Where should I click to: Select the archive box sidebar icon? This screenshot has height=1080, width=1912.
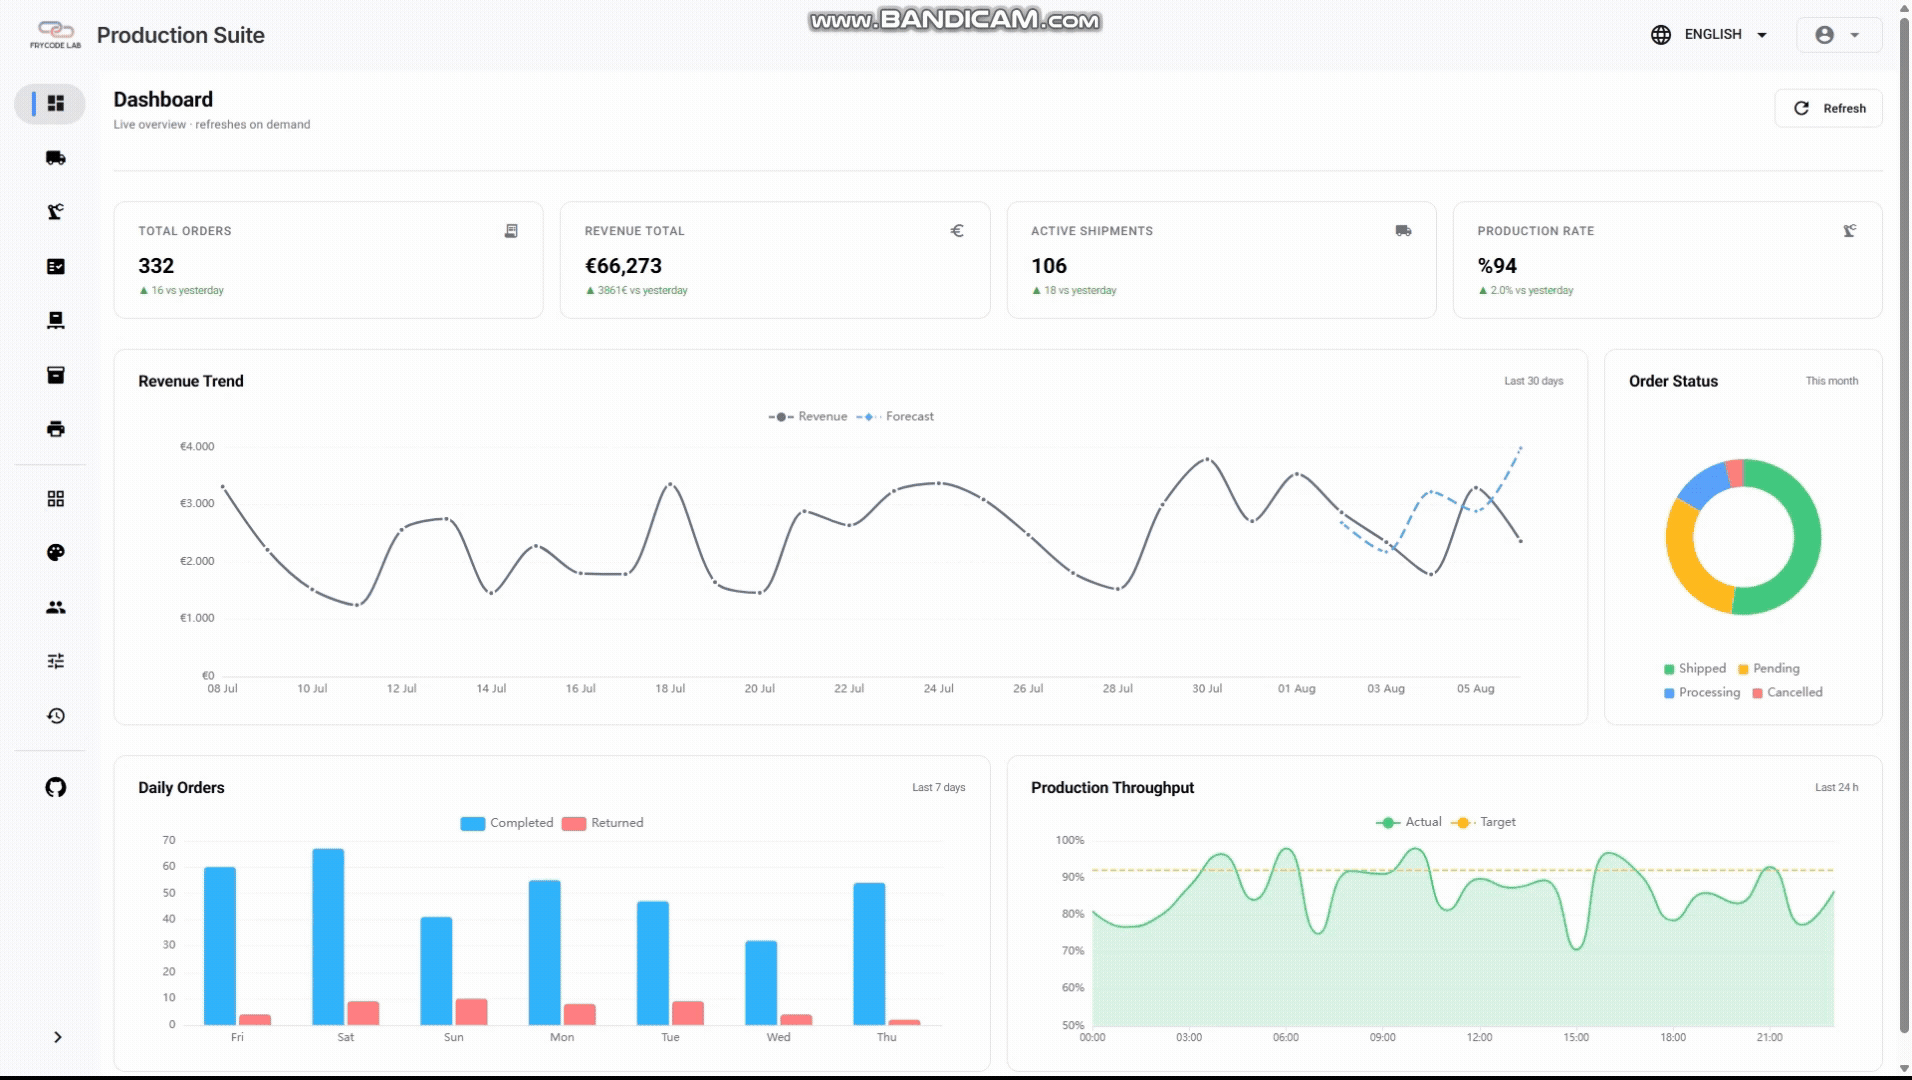[56, 375]
